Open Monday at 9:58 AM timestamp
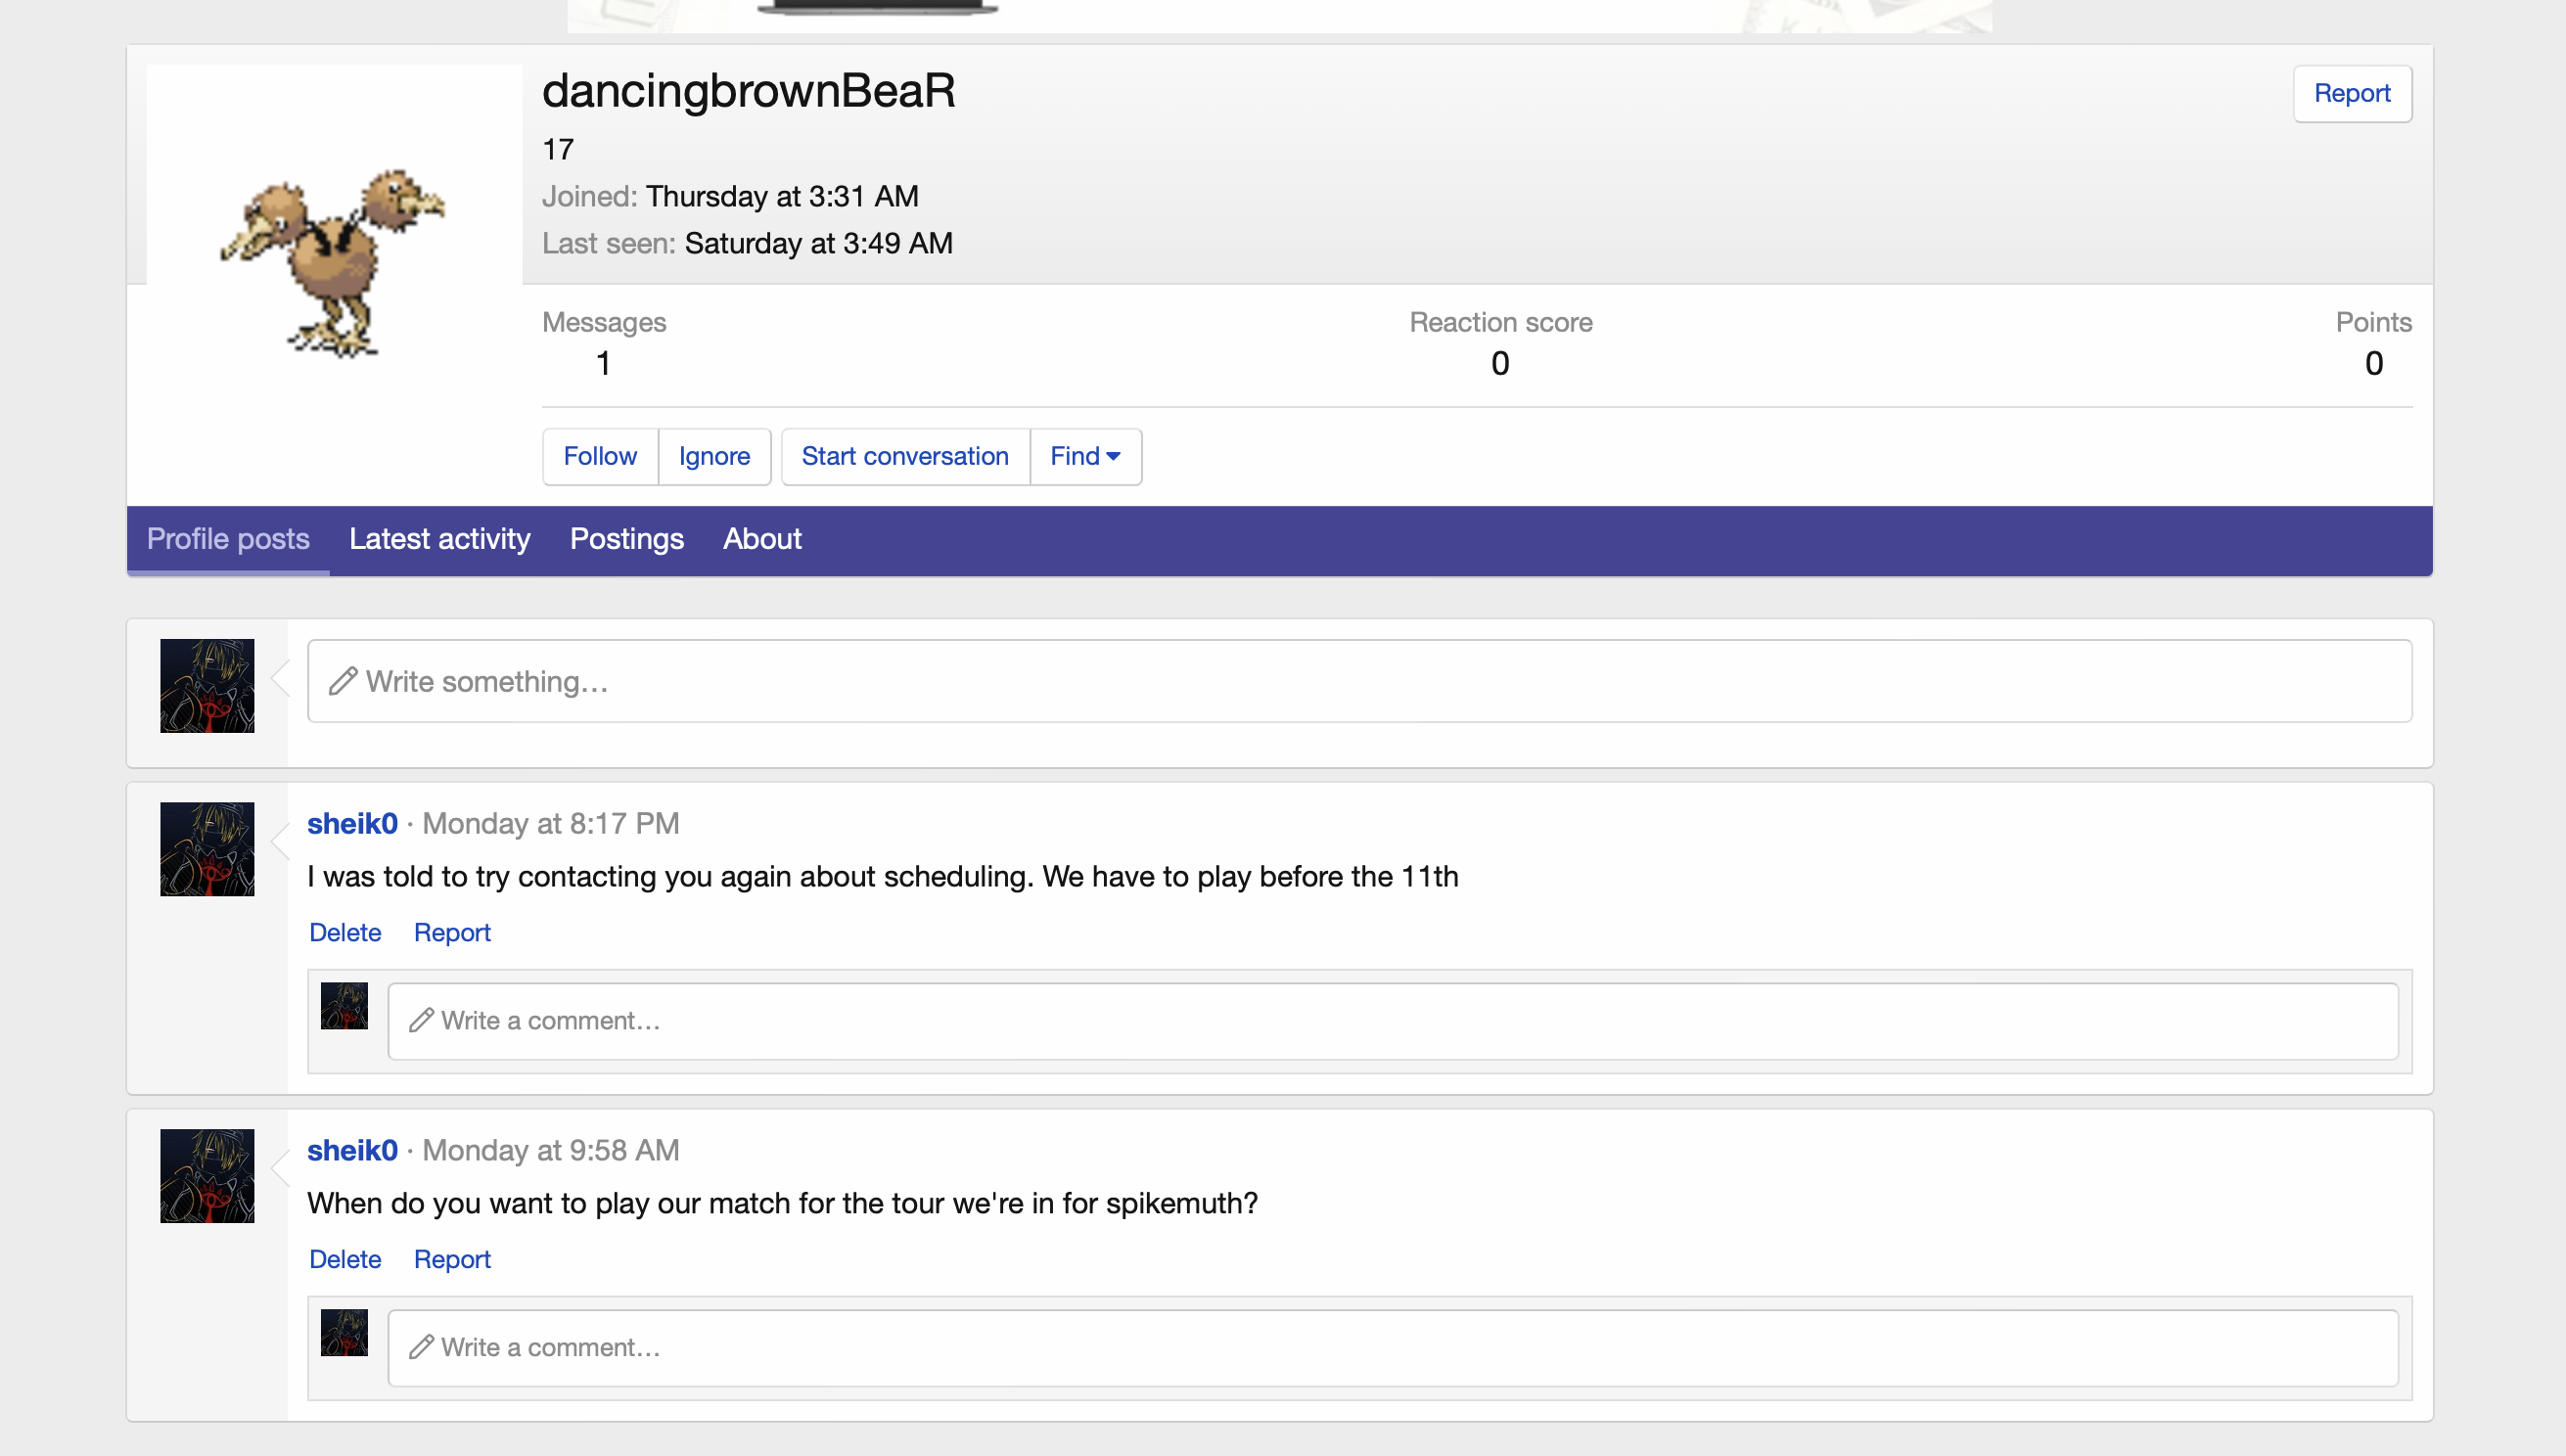The image size is (2566, 1456). (551, 1150)
